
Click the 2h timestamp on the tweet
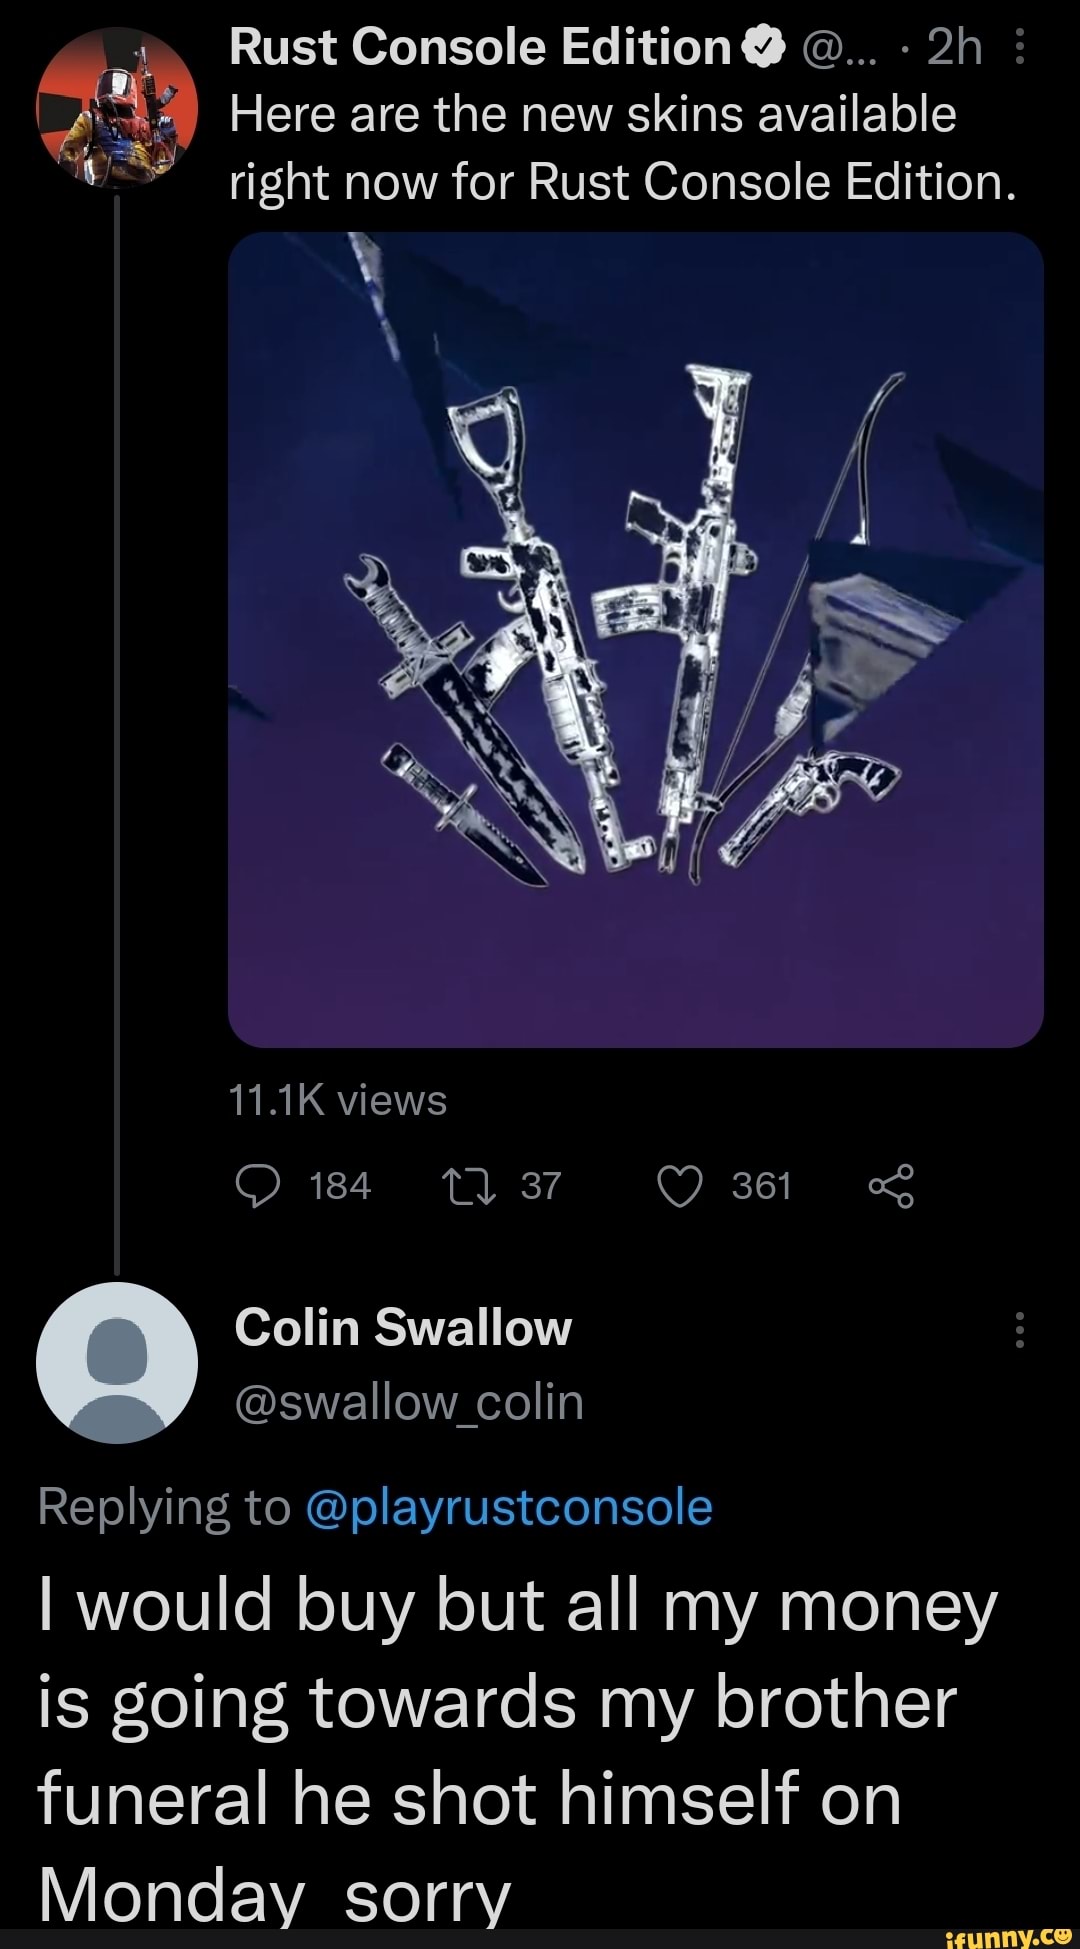954,47
